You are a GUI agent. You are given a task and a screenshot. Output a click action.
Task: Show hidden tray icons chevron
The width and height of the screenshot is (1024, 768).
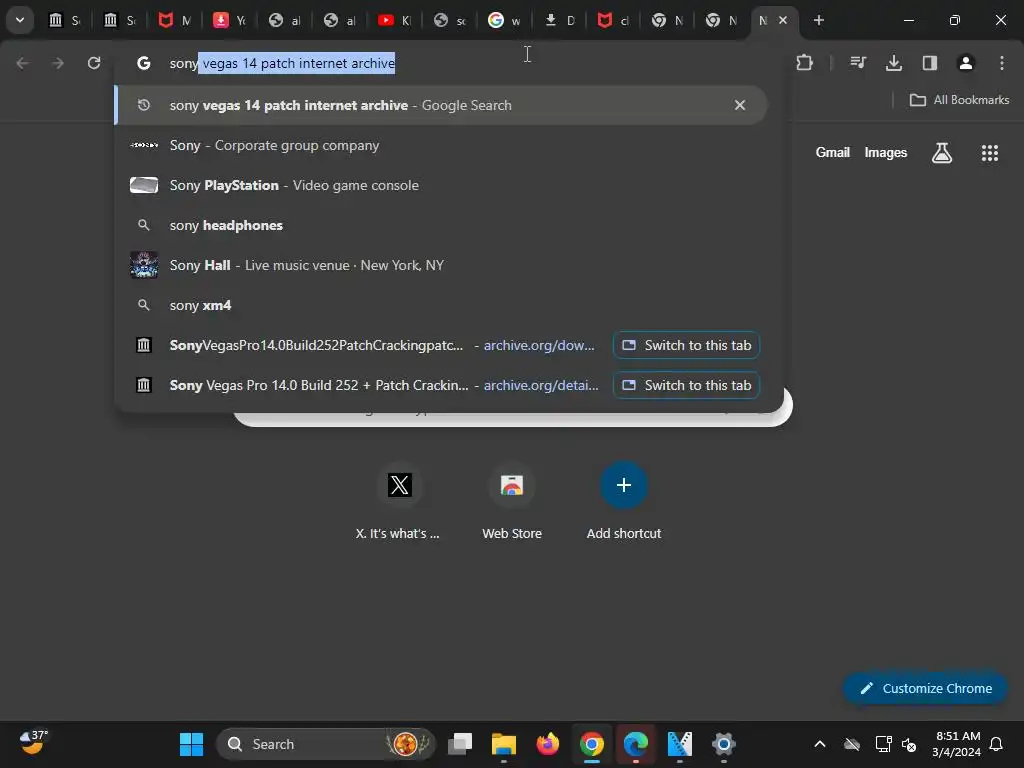(820, 744)
